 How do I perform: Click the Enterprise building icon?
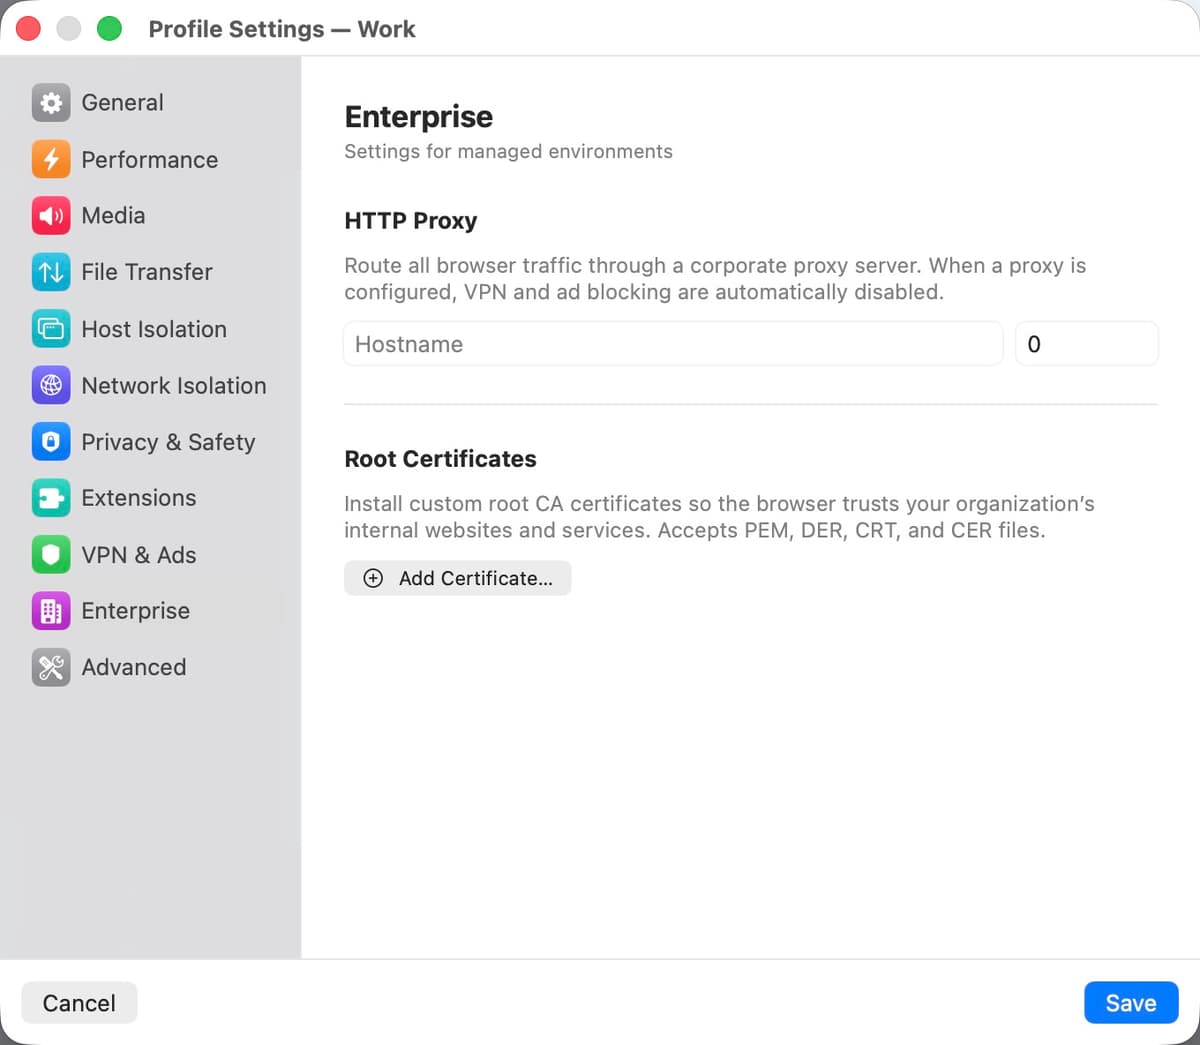[x=51, y=611]
